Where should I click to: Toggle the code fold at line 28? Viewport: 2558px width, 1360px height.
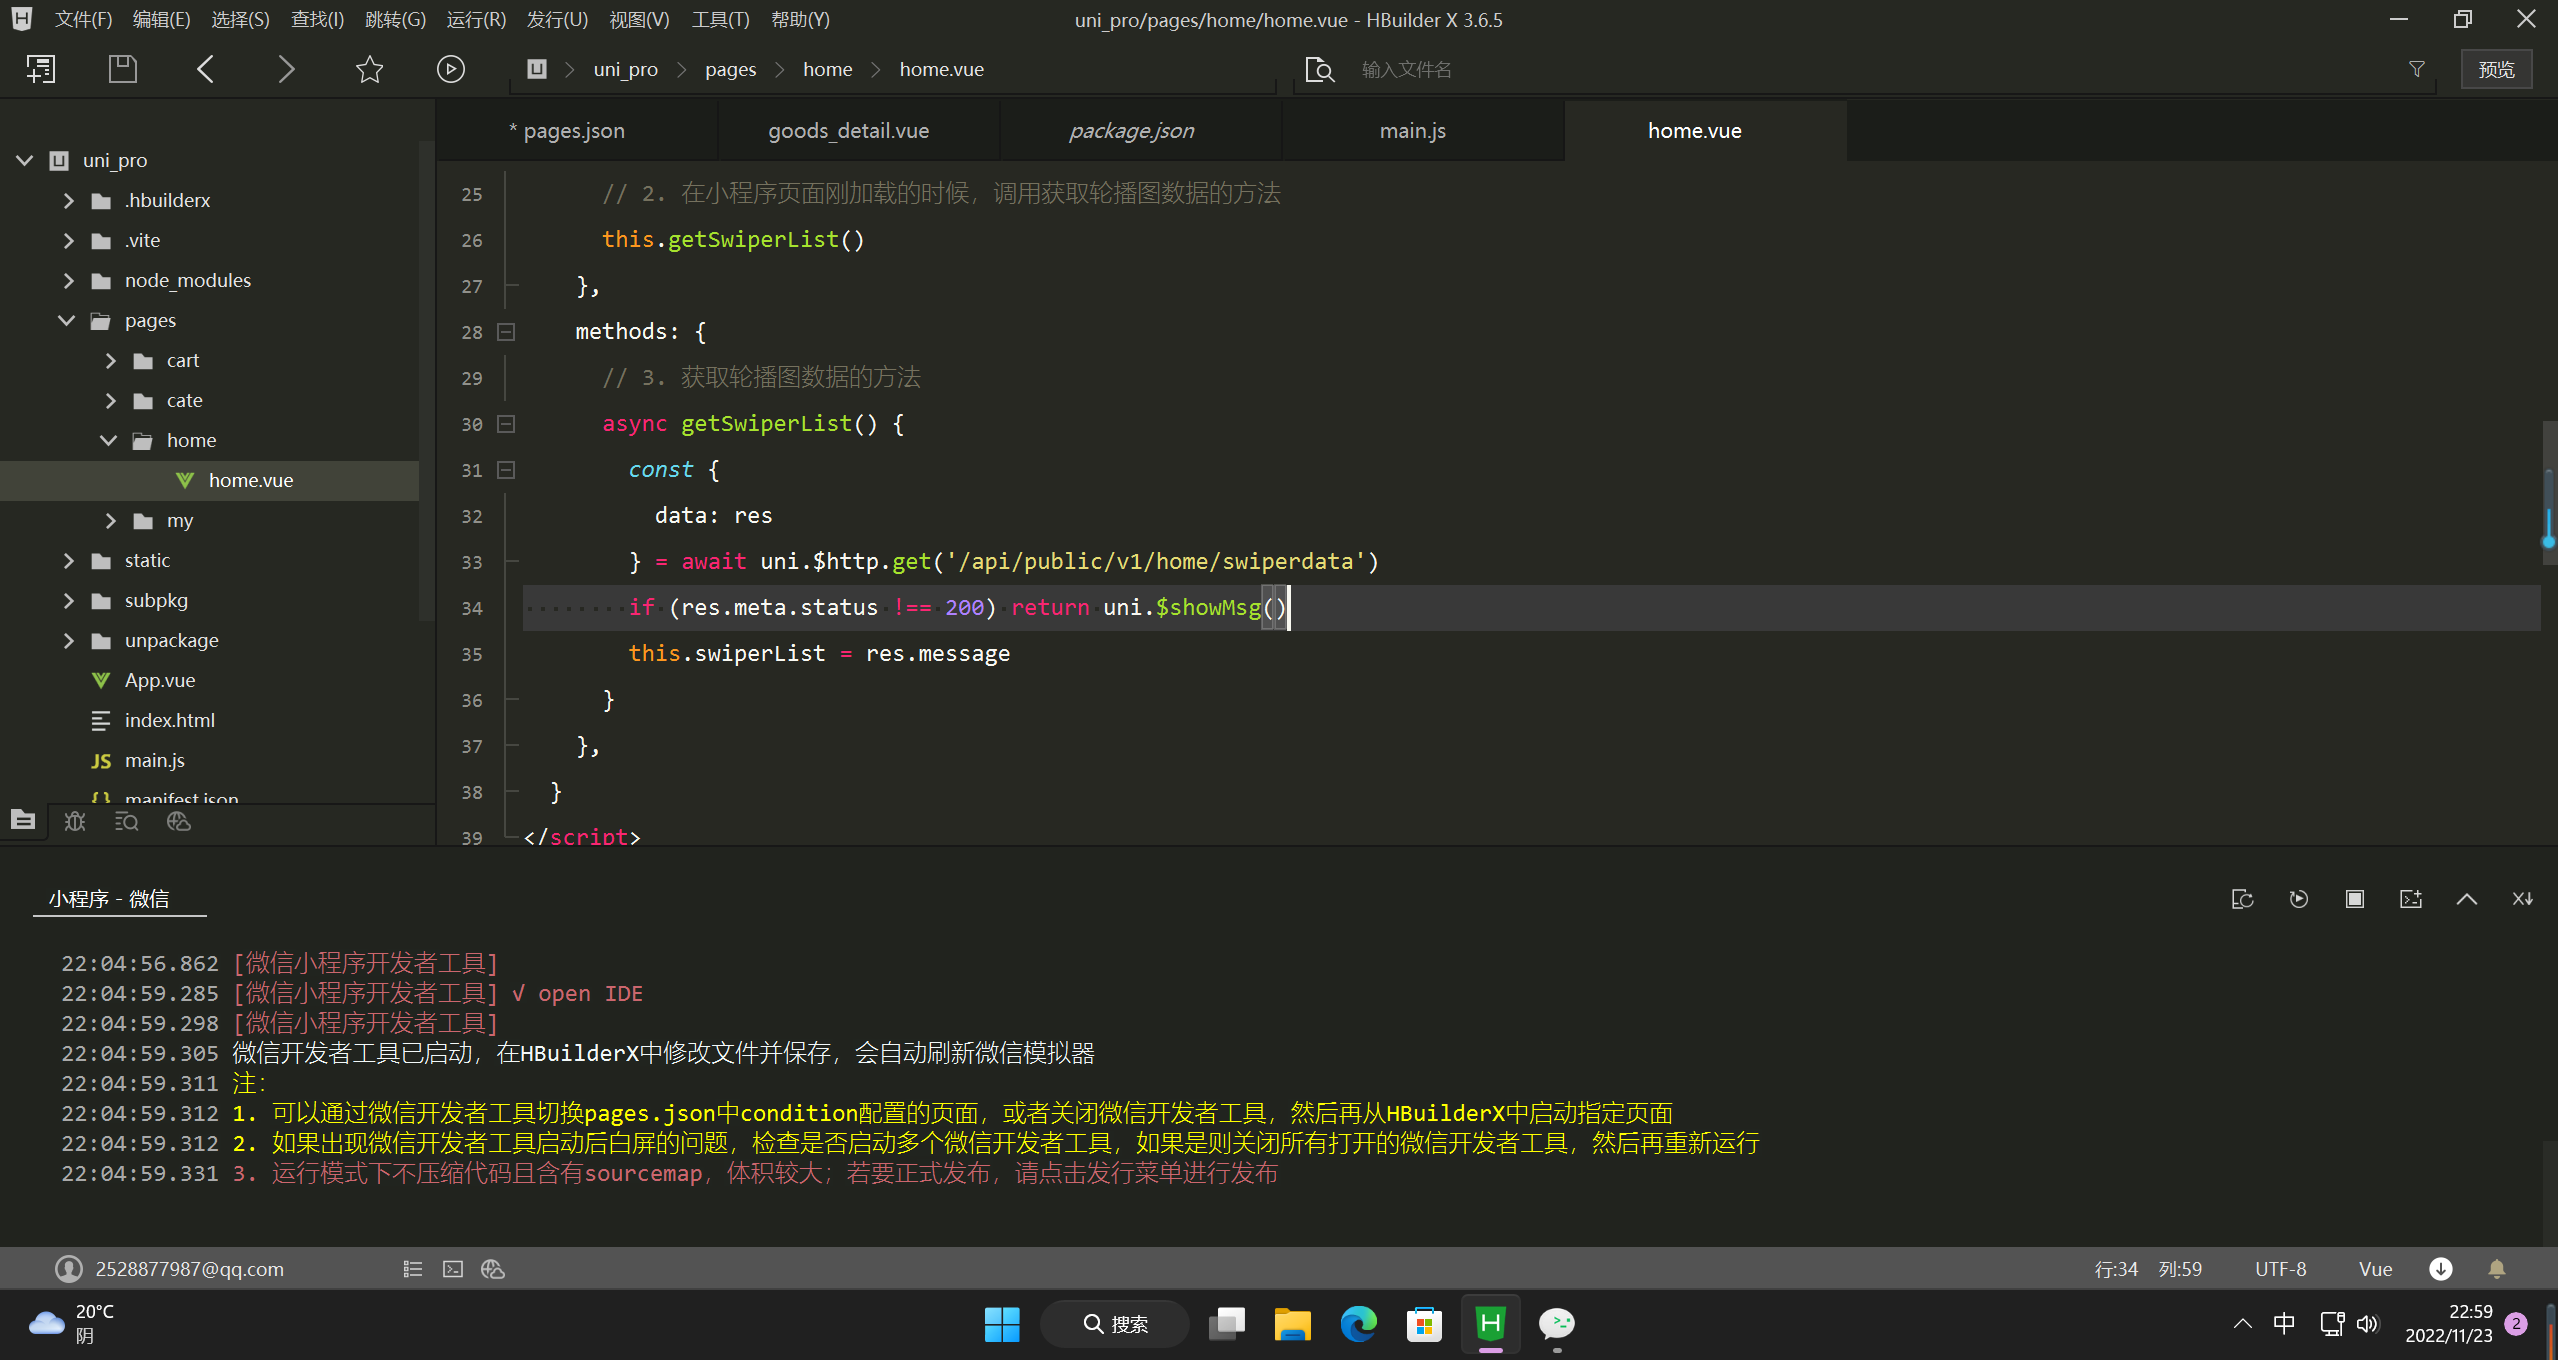(506, 332)
